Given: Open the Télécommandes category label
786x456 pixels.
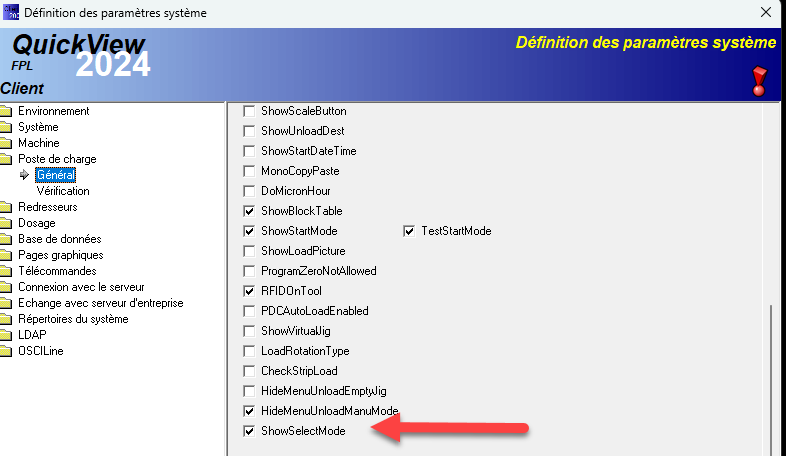Looking at the screenshot, I should [x=57, y=271].
